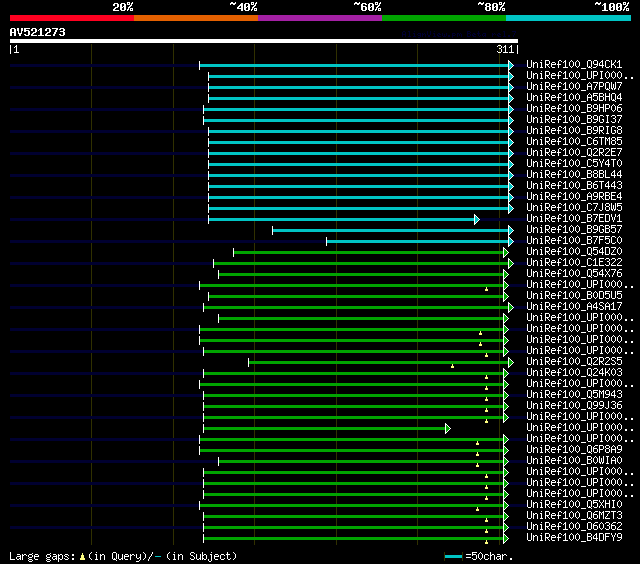Viewport: 640px width, 564px height.
Task: Select subject label UniRef100_B0D5U5
Action: (x=574, y=296)
